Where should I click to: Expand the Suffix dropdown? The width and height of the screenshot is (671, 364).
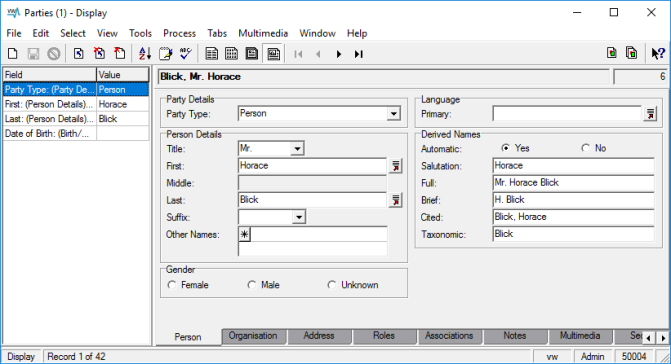[x=299, y=217]
